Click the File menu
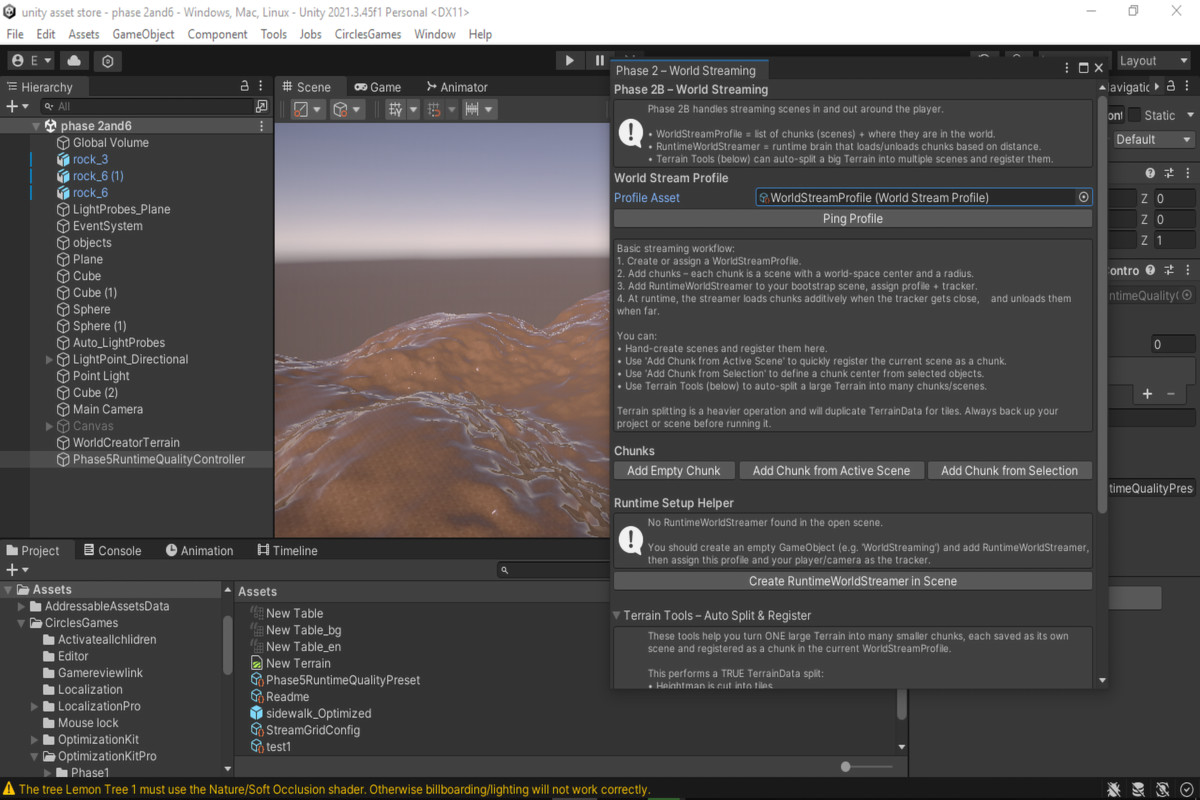The height and width of the screenshot is (800, 1200). 15,34
